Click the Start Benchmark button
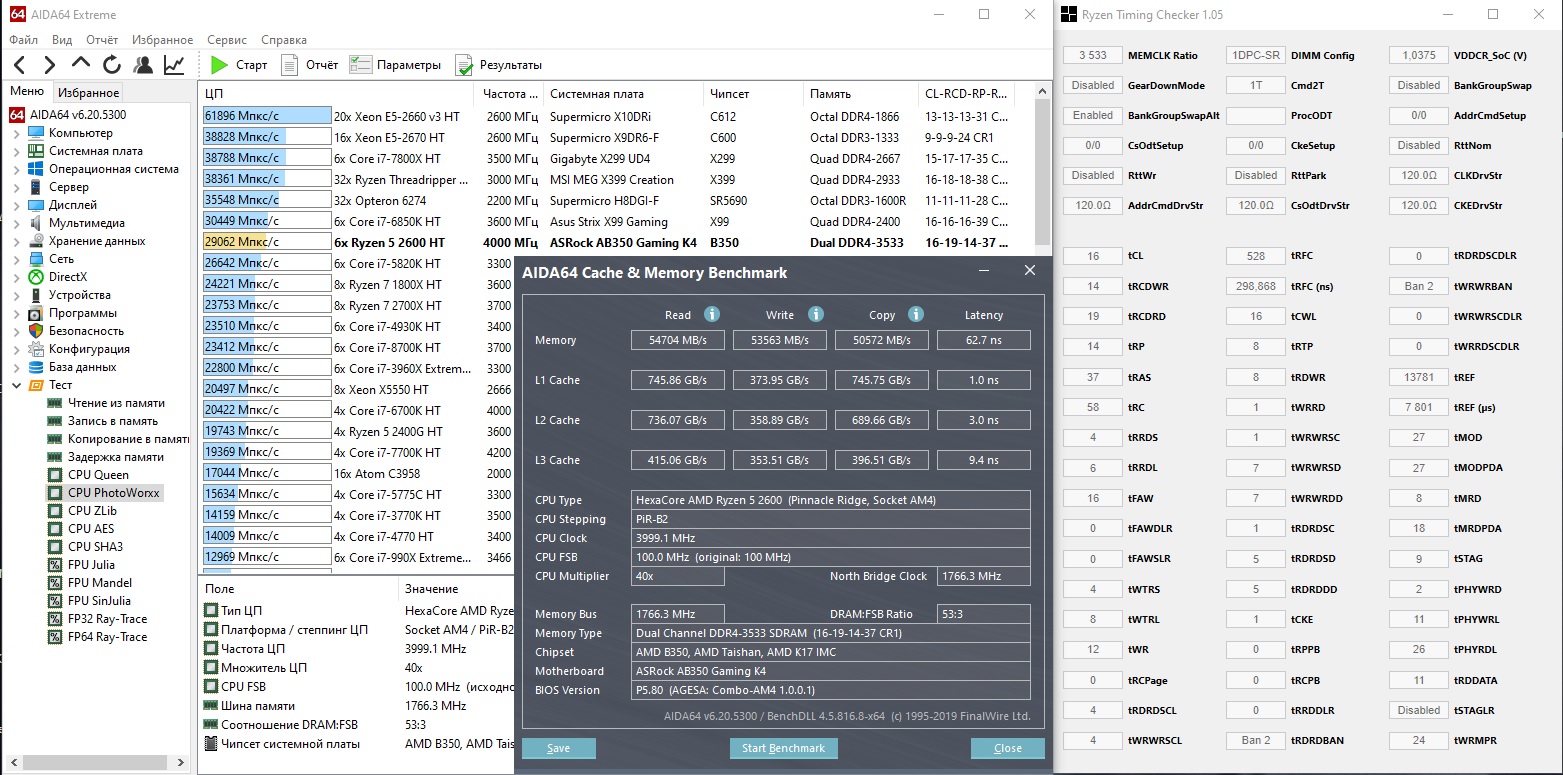 pyautogui.click(x=783, y=748)
